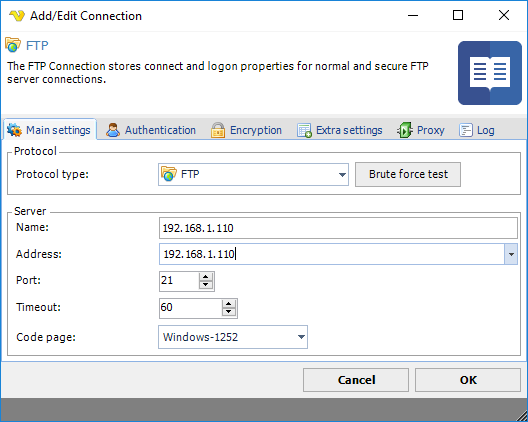Decrease the Timeout value with down arrow
This screenshot has height=422, width=528.
pos(229,312)
